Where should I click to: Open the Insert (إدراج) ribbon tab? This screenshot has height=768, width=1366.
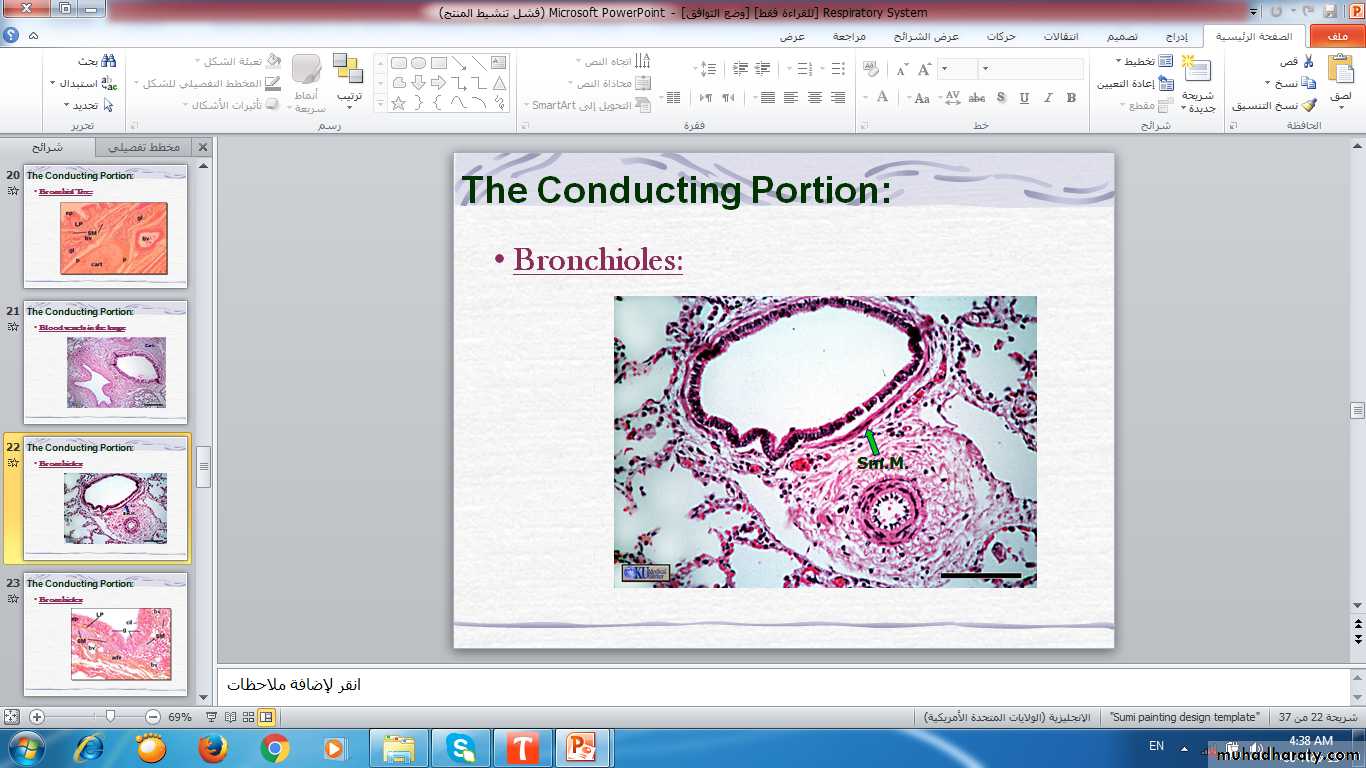pos(1176,37)
